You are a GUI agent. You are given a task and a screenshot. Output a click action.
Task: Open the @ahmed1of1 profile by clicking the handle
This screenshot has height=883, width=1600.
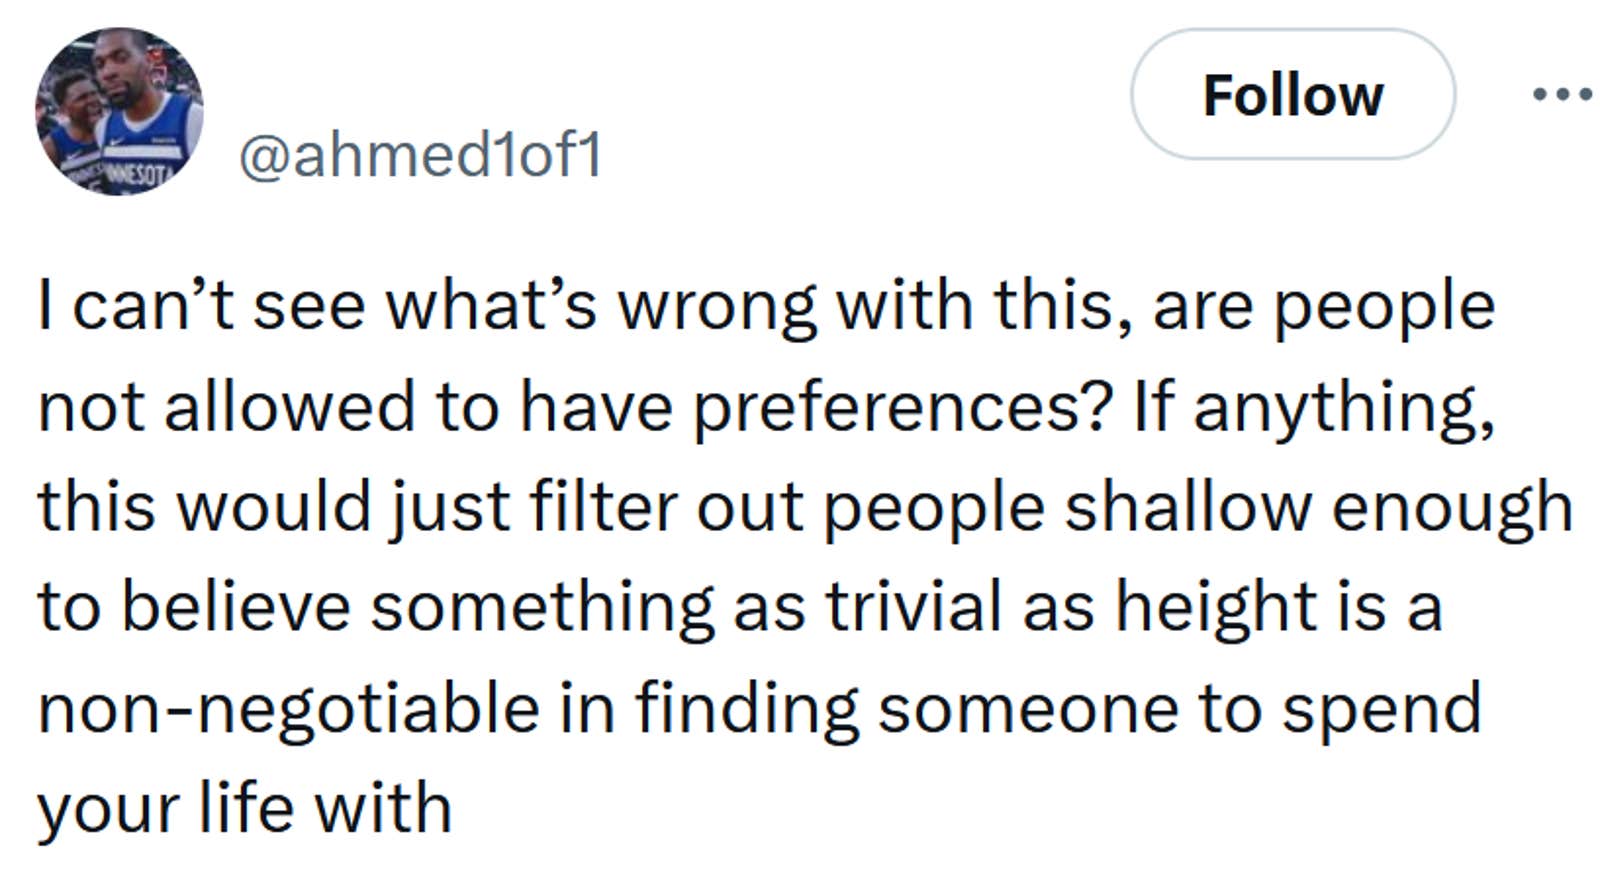420,155
